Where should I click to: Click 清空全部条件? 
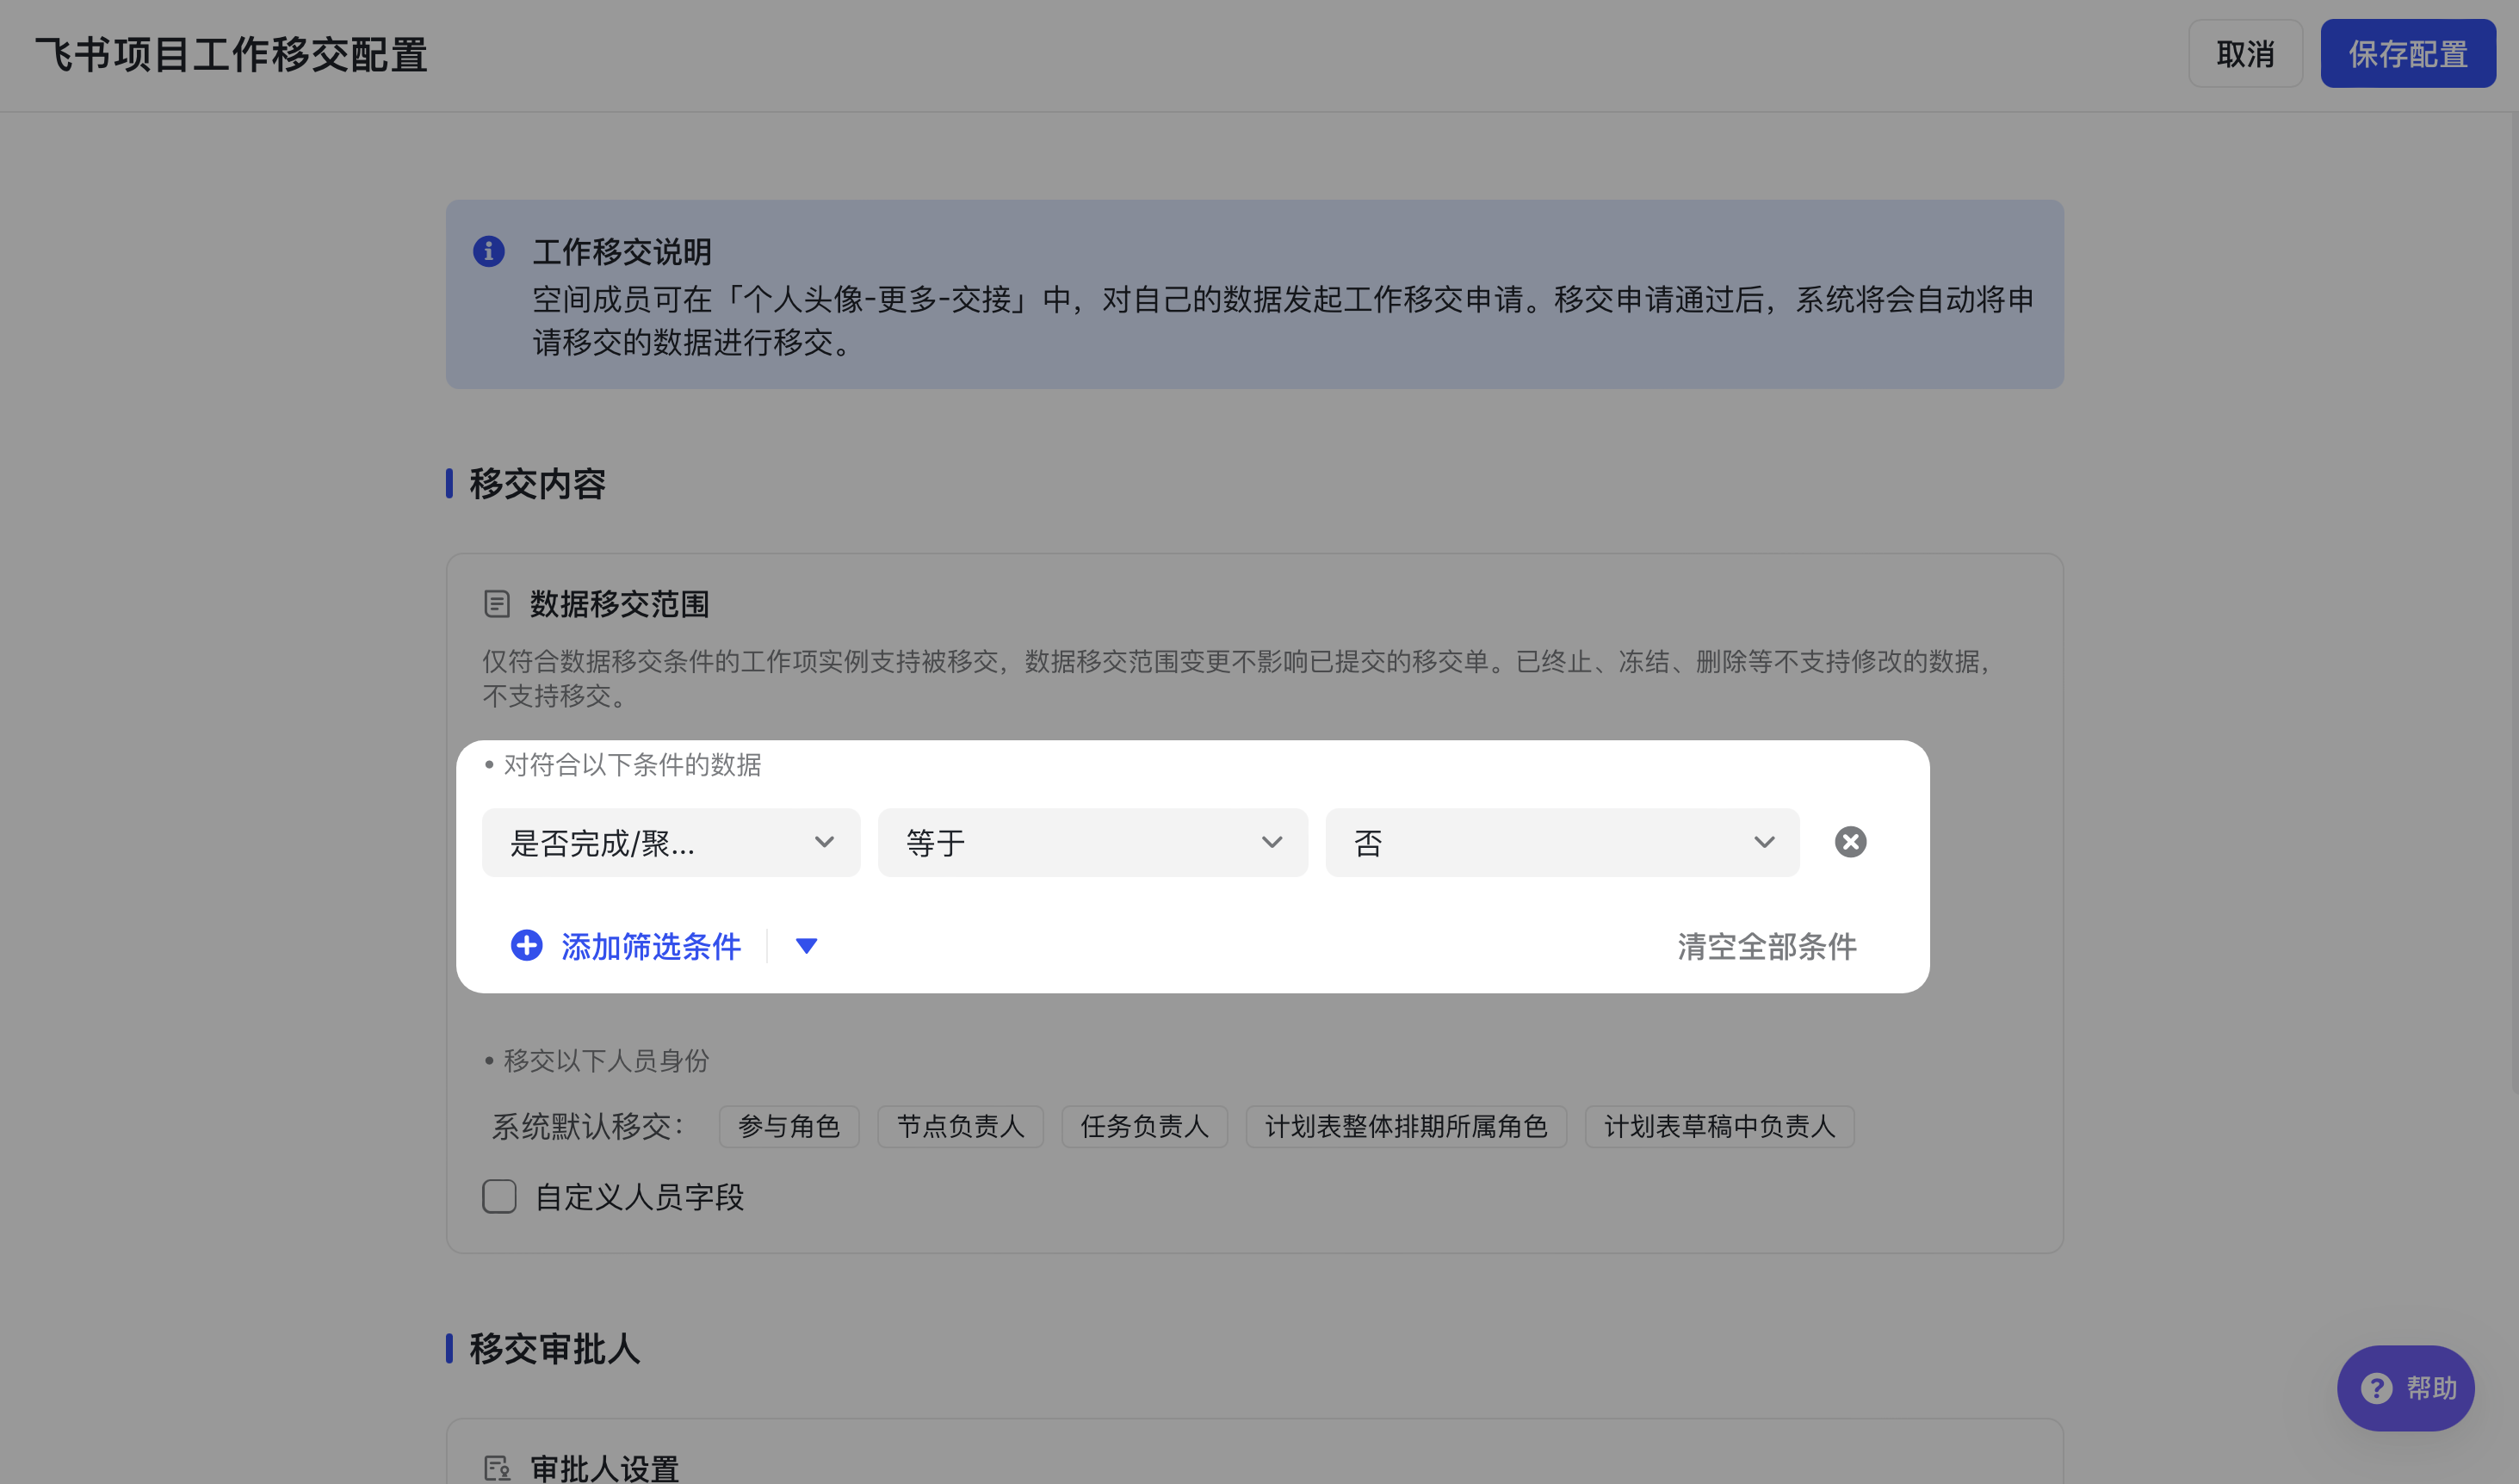[x=1767, y=946]
